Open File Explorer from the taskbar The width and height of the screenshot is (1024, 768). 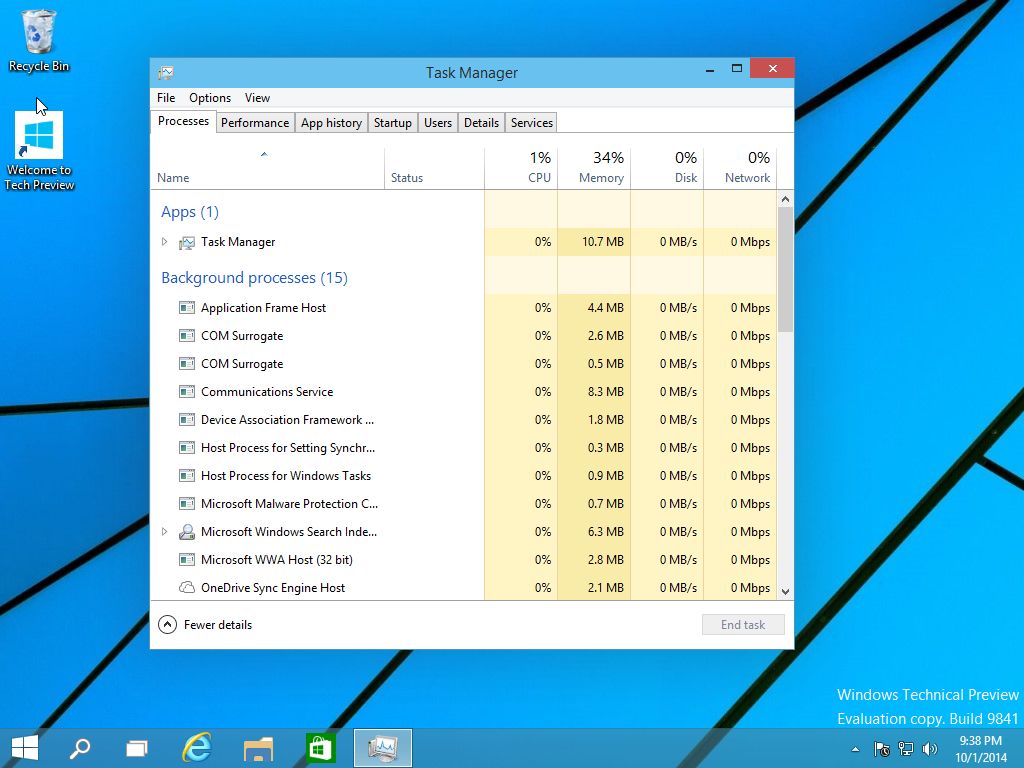tap(258, 748)
